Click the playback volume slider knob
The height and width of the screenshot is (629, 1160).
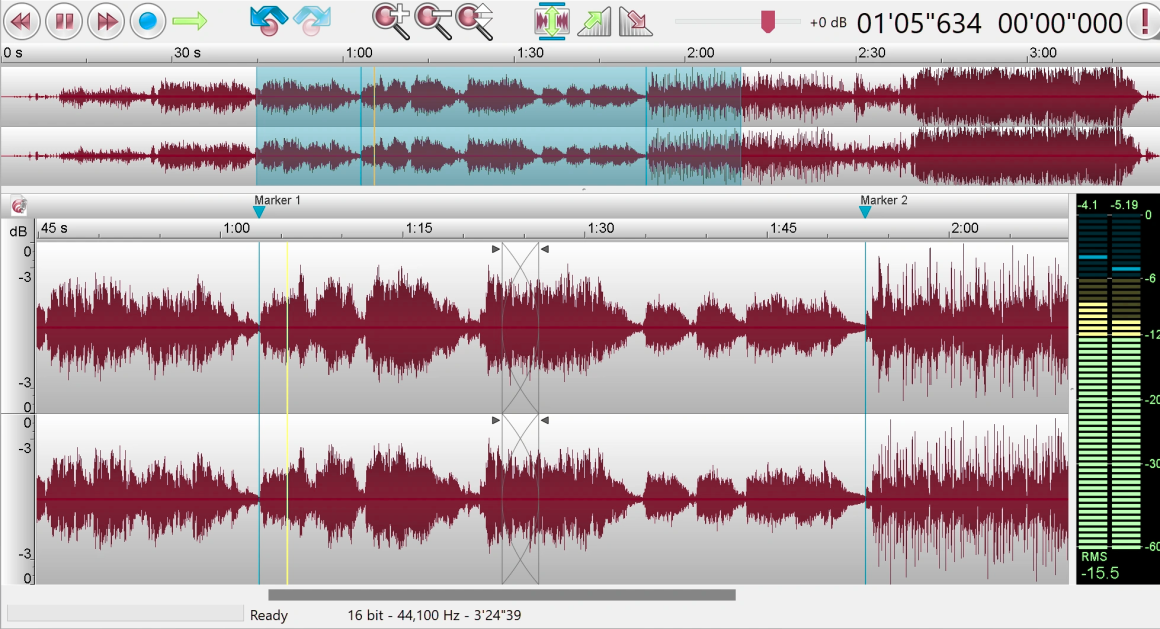coord(768,21)
